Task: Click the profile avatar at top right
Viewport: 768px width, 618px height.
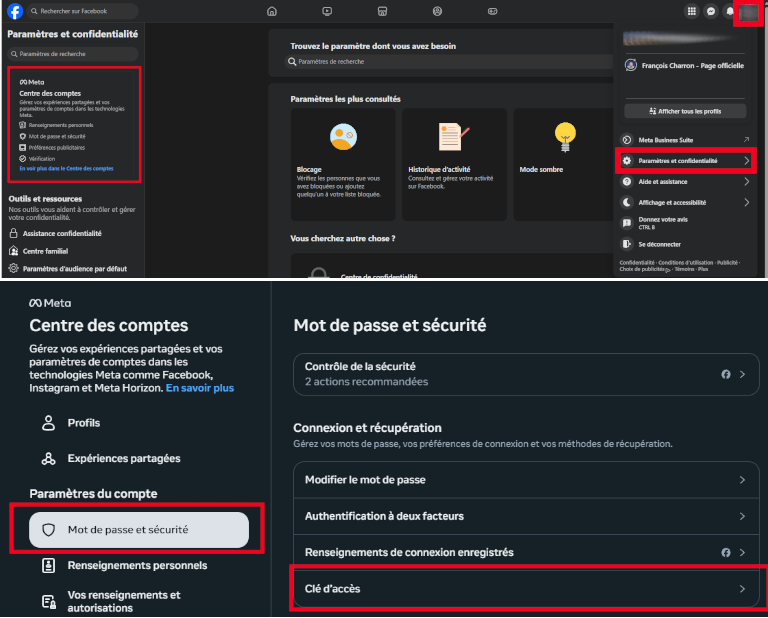Action: click(x=748, y=12)
